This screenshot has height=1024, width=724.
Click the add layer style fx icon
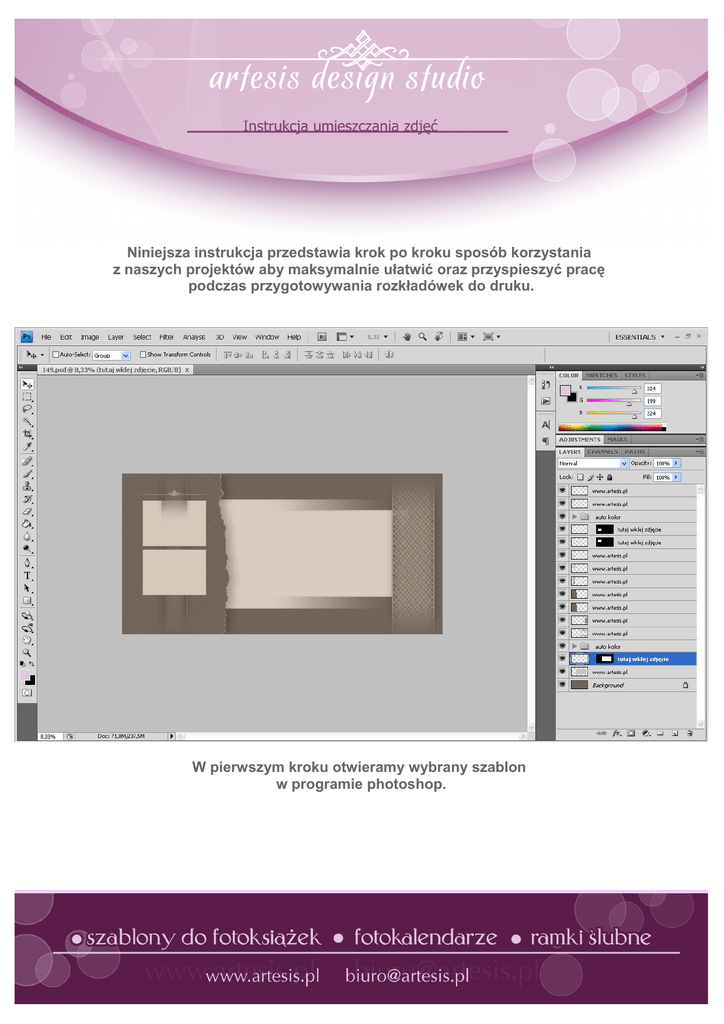617,733
